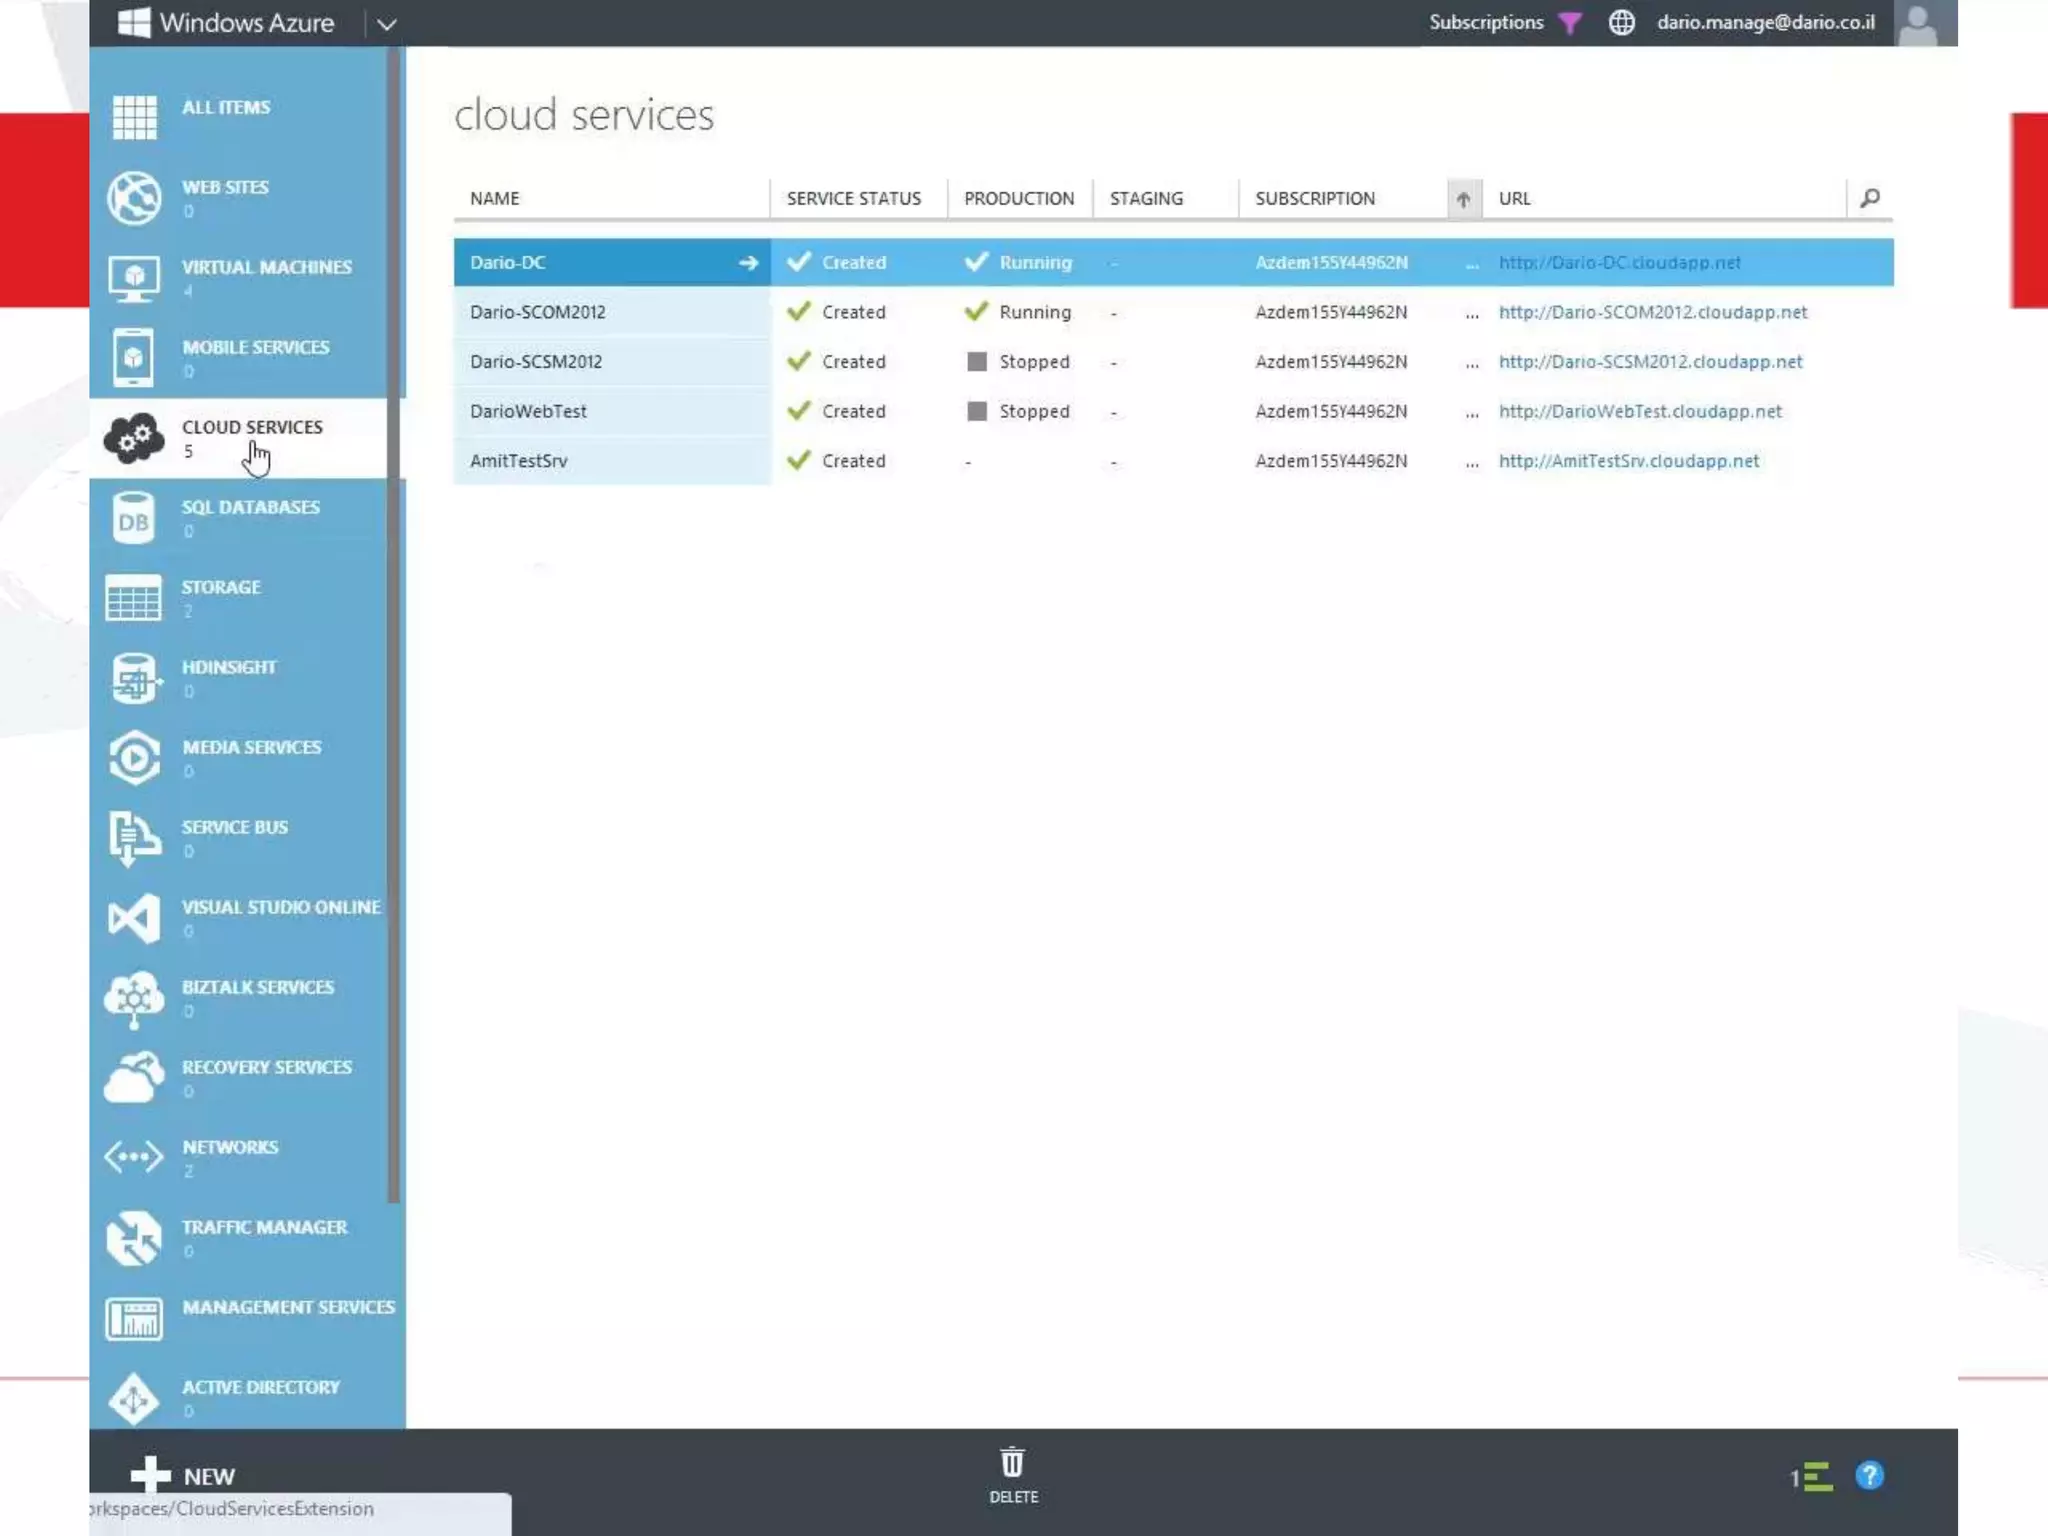Click the globe language icon

tap(1621, 23)
